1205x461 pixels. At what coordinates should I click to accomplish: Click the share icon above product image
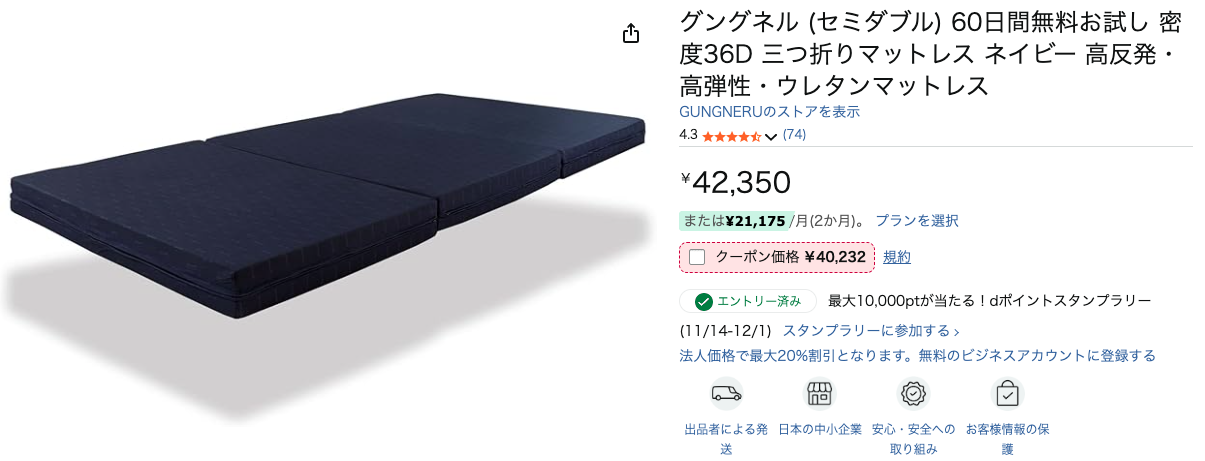point(630,34)
